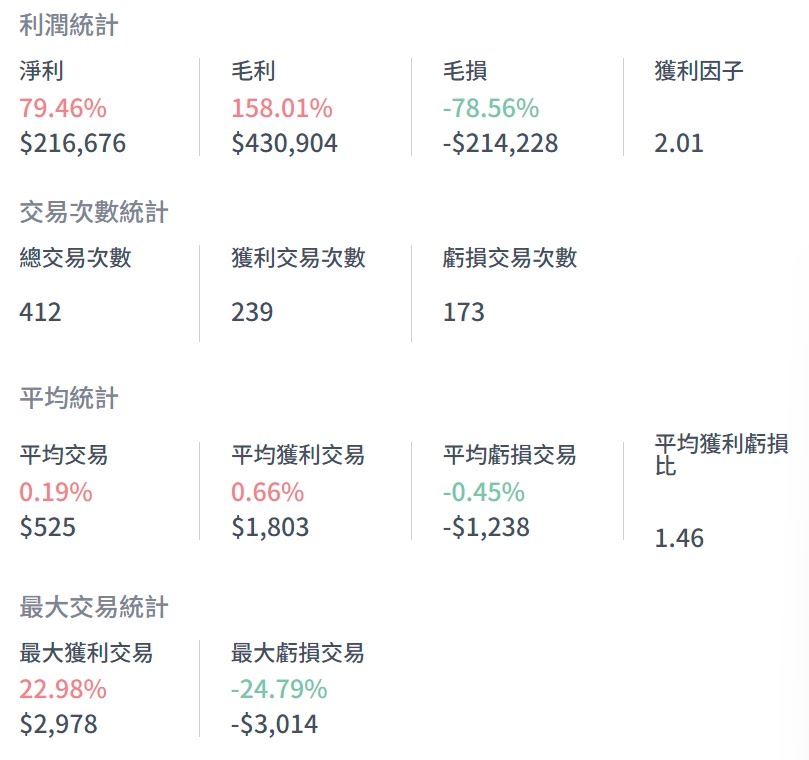This screenshot has width=809, height=760.
Task: Click the 平均獲利虧損比 value 1.46
Action: click(679, 539)
